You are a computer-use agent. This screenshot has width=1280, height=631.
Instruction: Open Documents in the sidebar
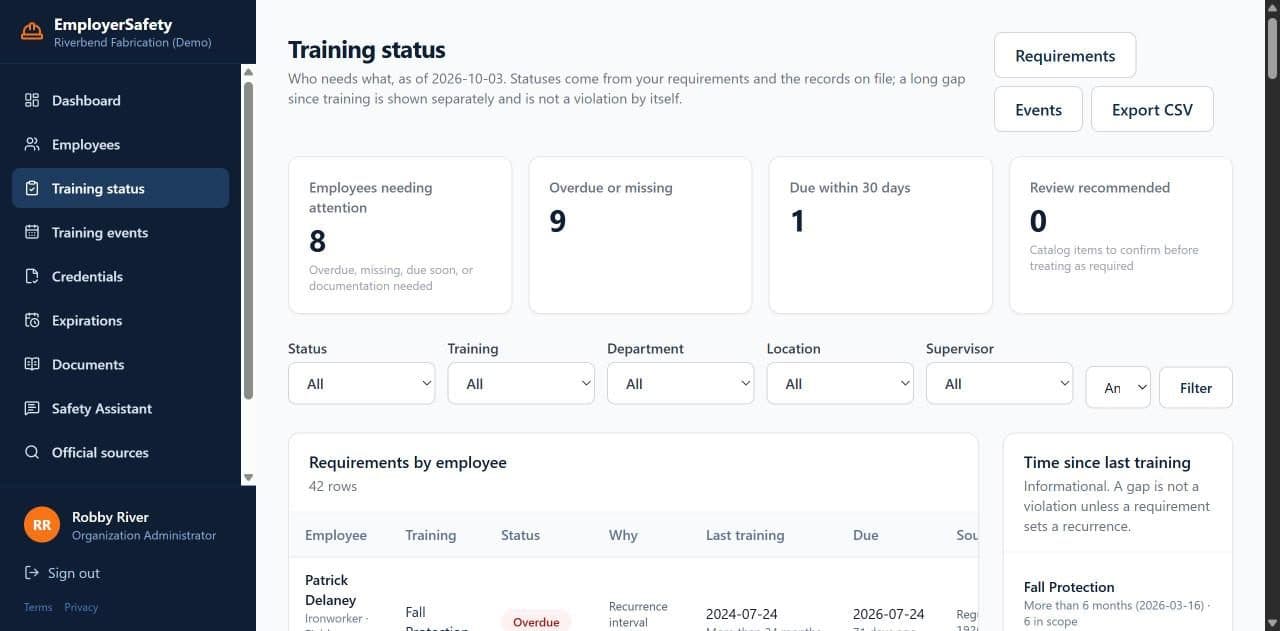pos(120,364)
